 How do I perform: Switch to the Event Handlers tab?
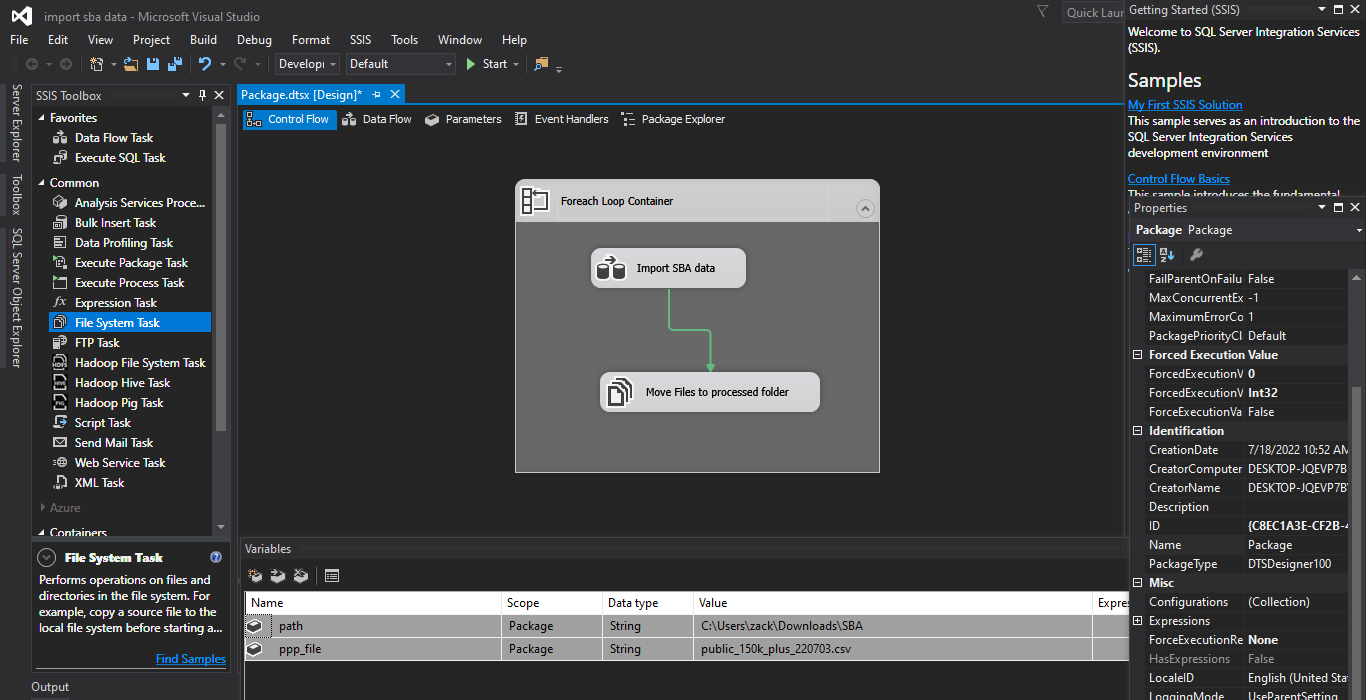pos(561,119)
